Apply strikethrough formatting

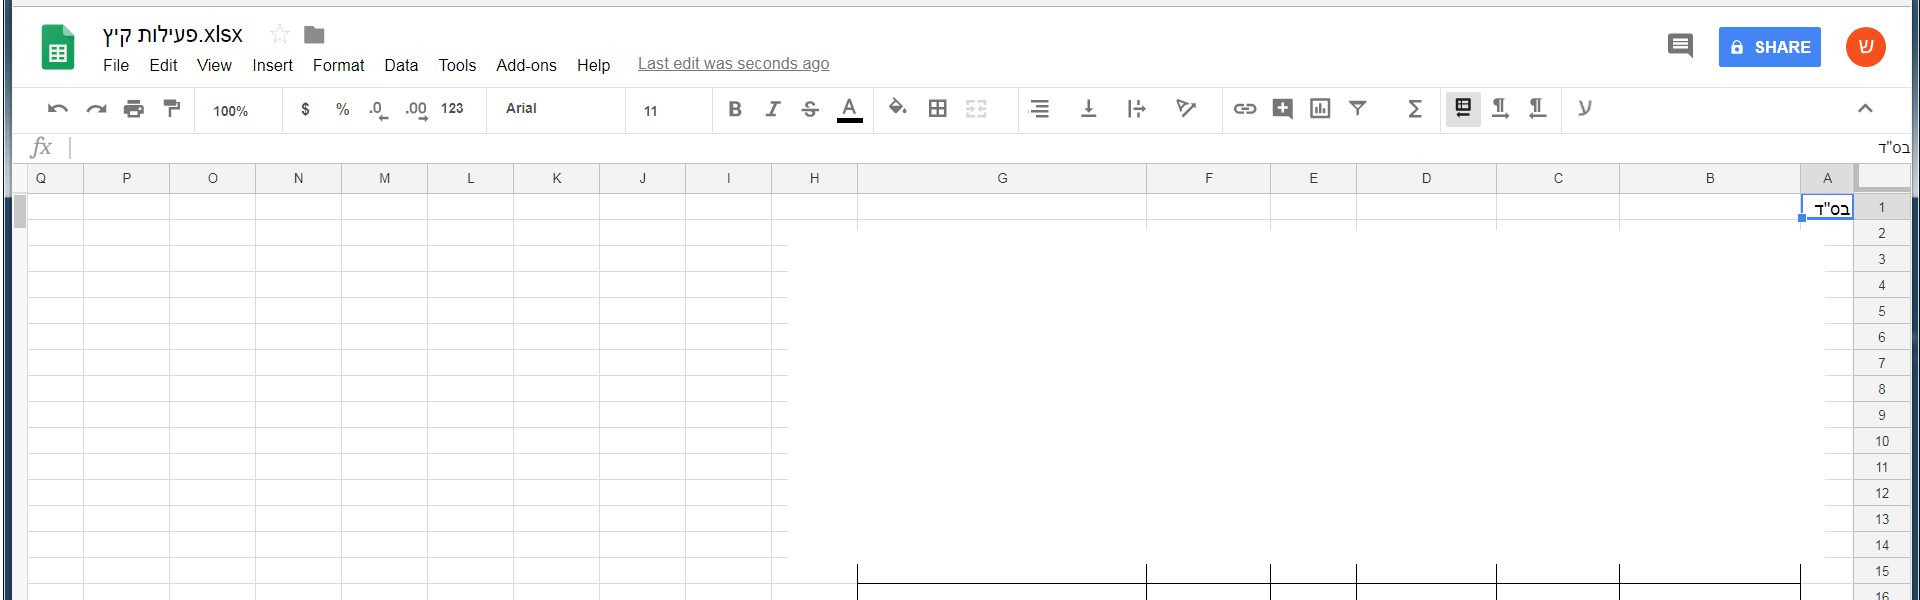click(x=810, y=109)
